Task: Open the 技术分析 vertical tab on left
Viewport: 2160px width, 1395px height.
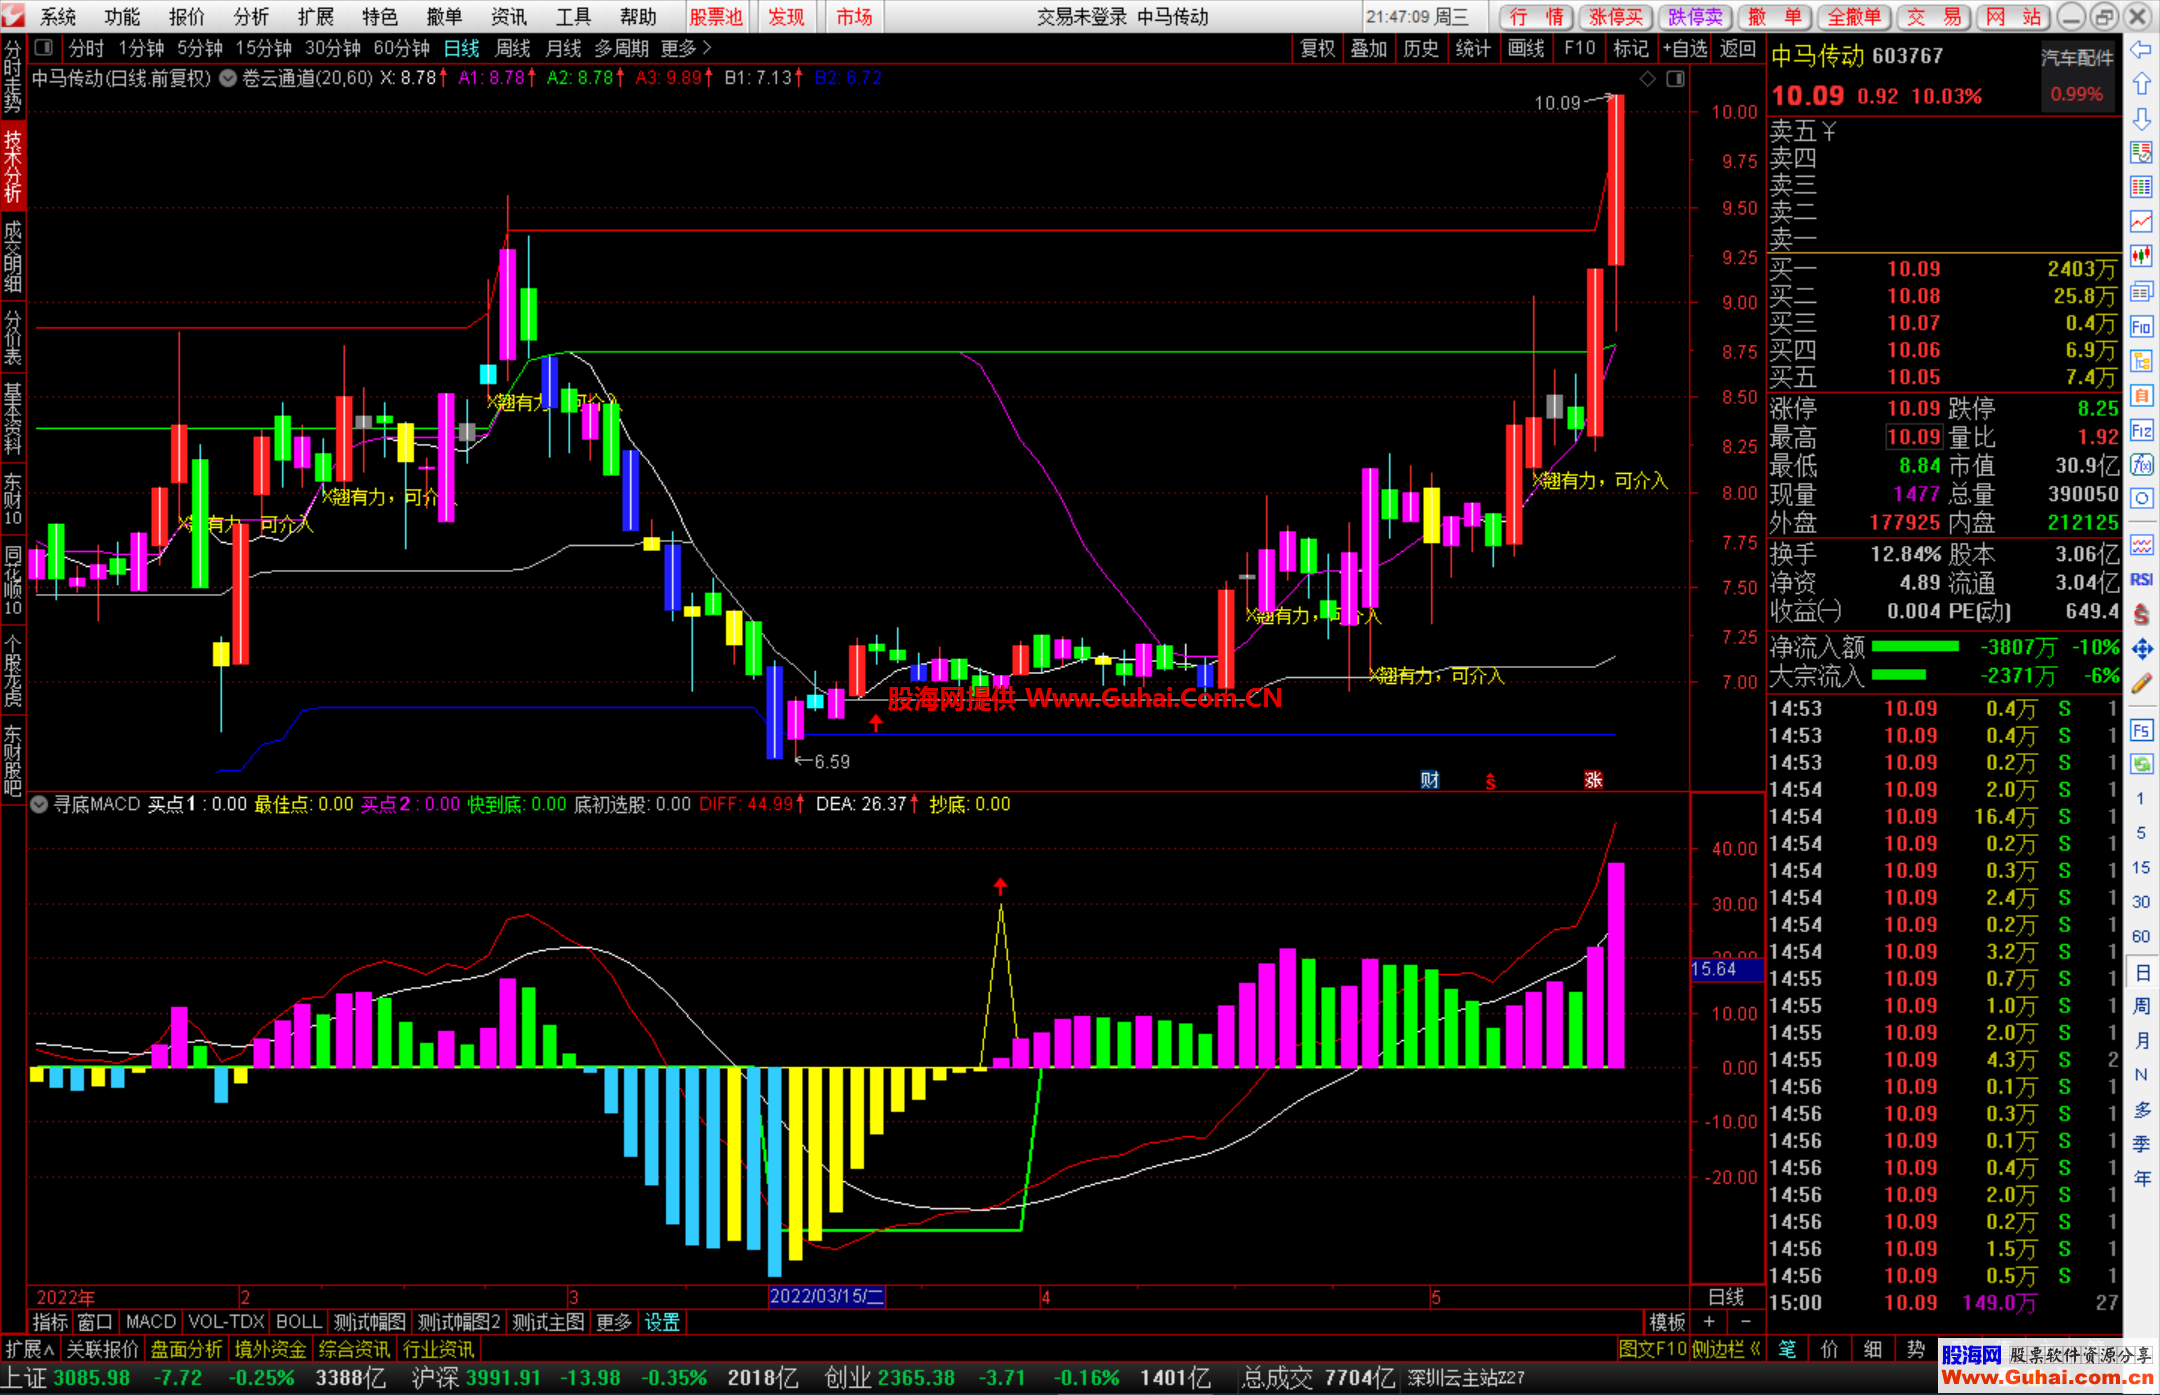Action: pyautogui.click(x=13, y=166)
